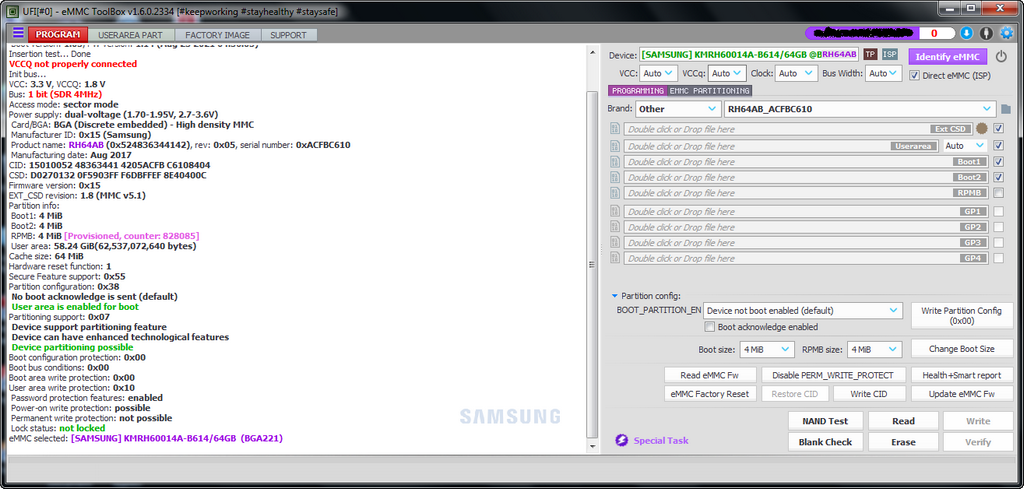Screen dimensions: 1024x489
Task: Click the Health+Smart report button
Action: pyautogui.click(x=961, y=375)
